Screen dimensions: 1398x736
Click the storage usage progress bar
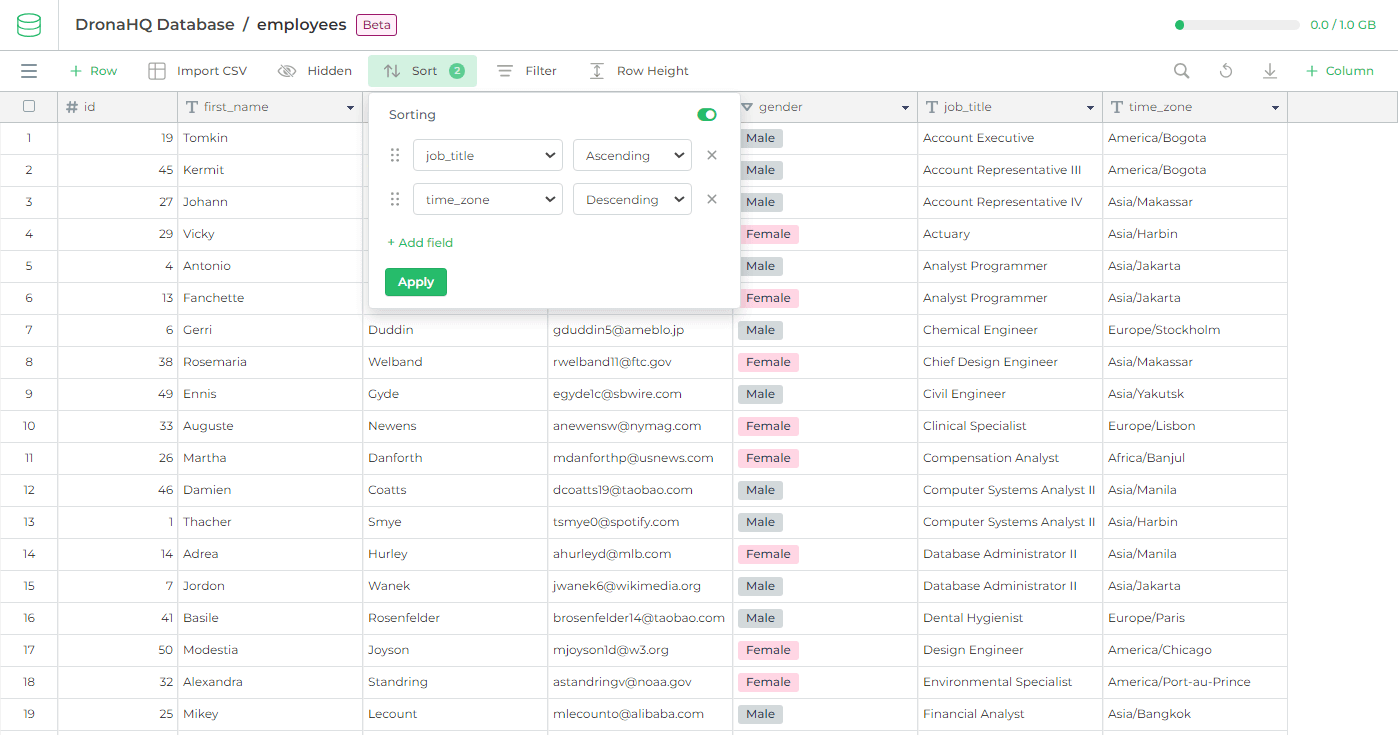(x=1237, y=25)
